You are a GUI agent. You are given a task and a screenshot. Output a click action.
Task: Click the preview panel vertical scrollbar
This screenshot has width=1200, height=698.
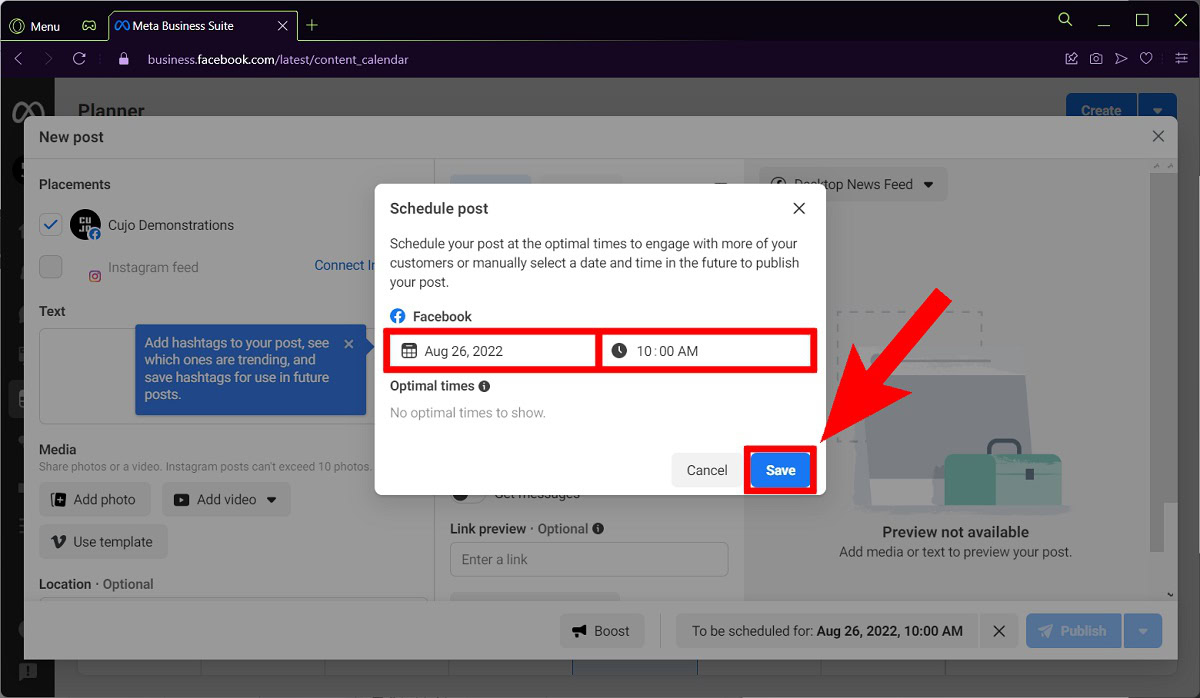1157,360
